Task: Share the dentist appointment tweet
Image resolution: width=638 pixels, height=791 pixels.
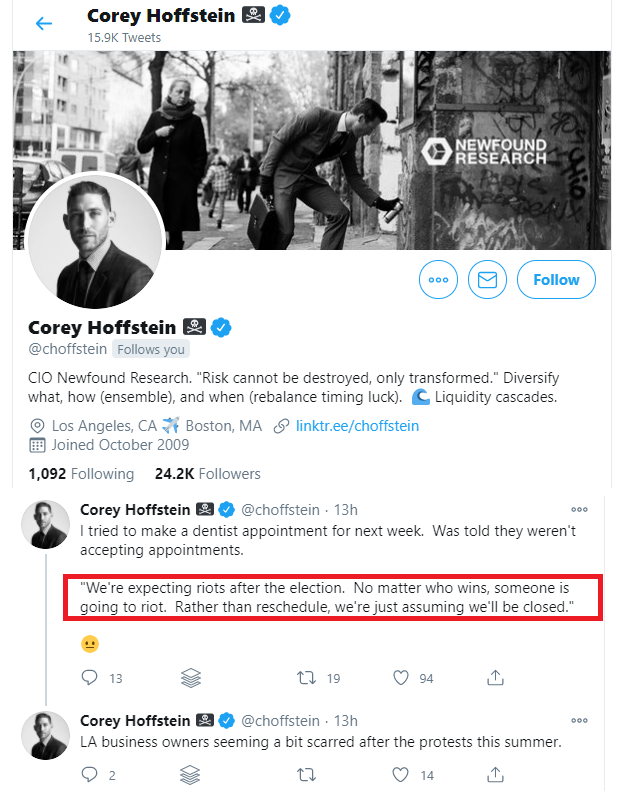Action: click(495, 677)
